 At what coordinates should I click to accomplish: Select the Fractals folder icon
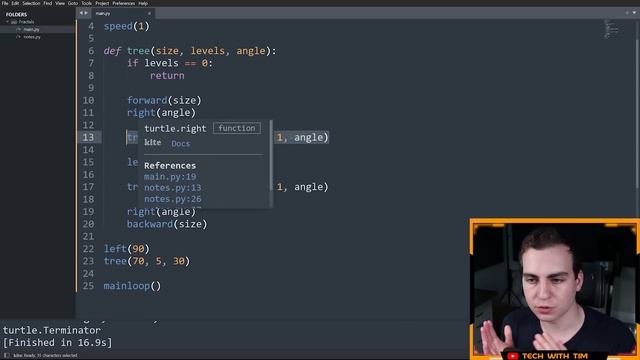click(14, 22)
